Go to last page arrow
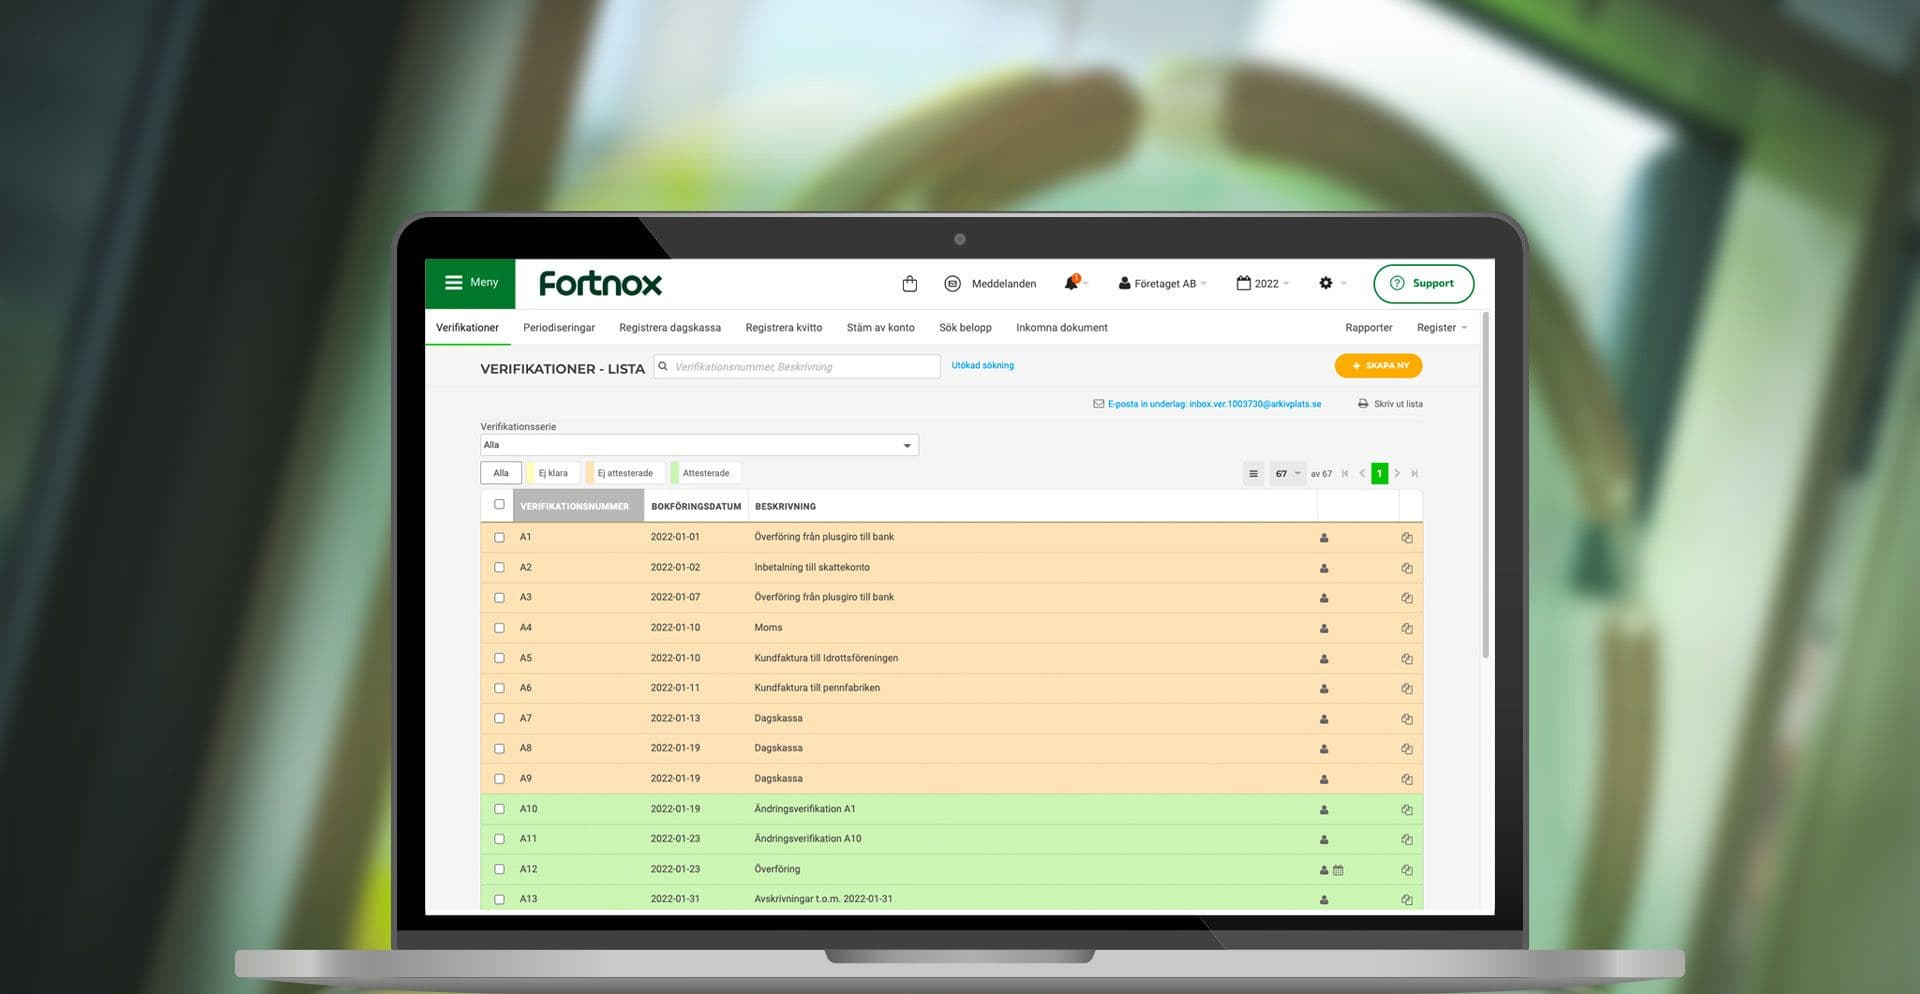The height and width of the screenshot is (994, 1920). tap(1414, 474)
